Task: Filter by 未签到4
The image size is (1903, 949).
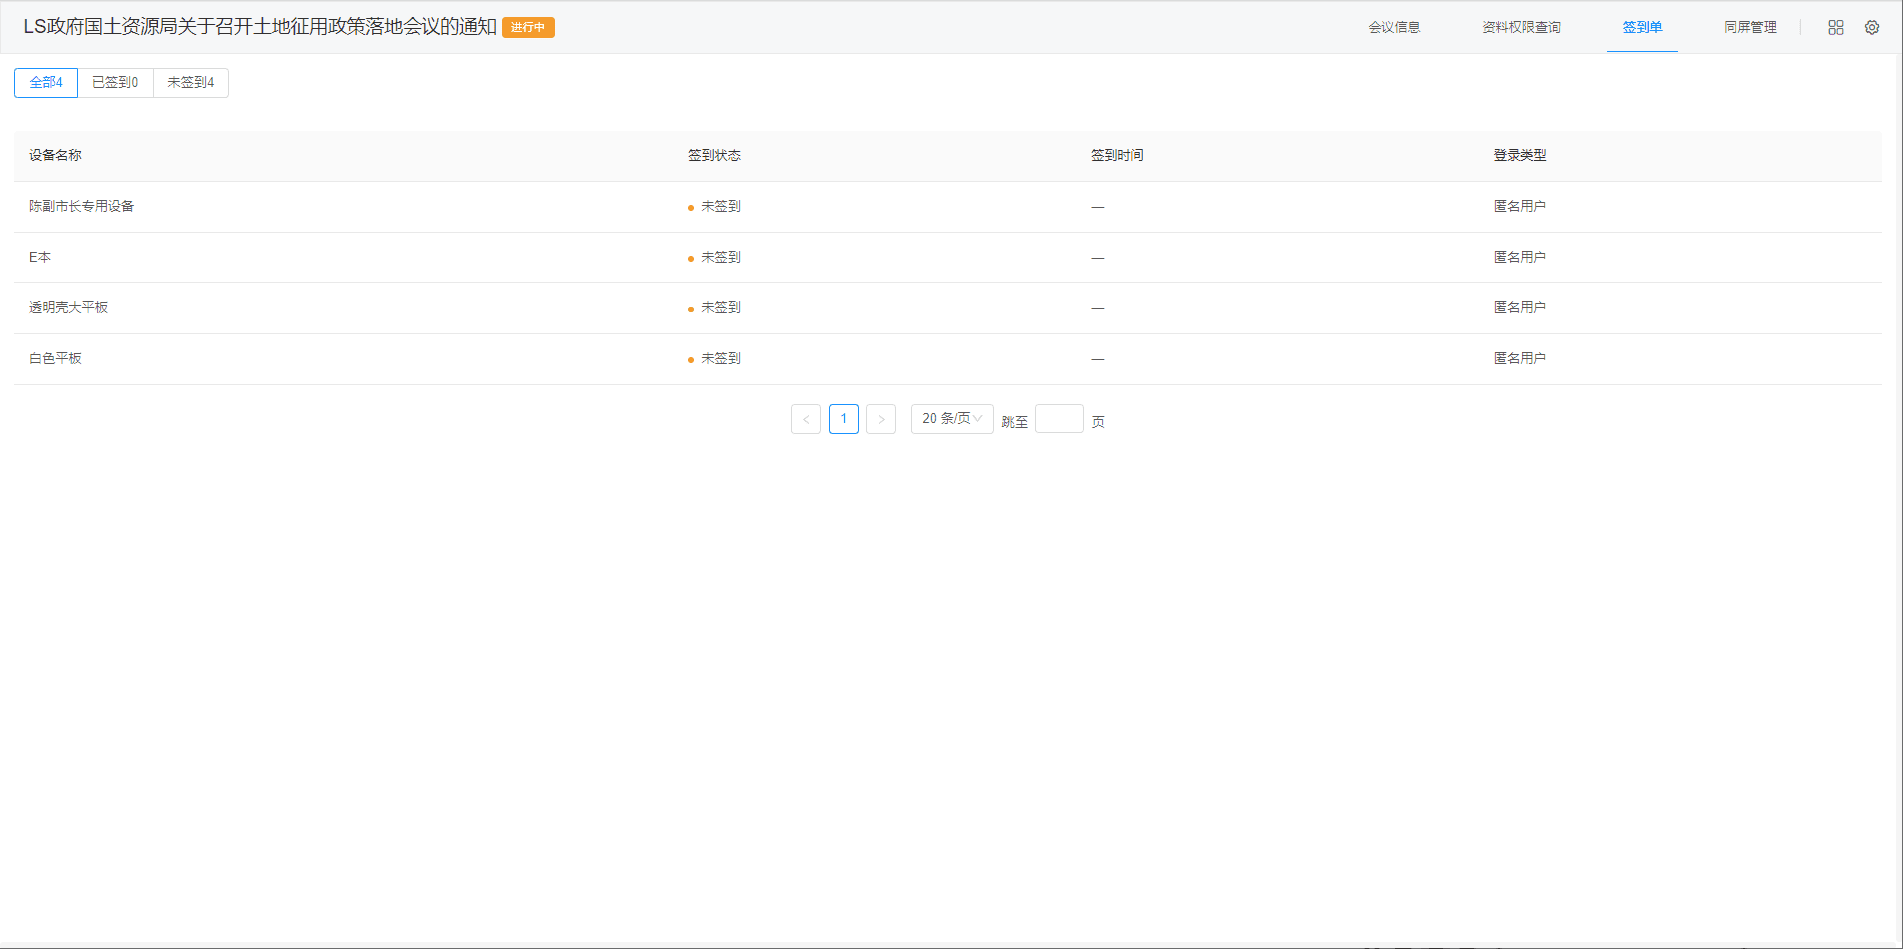Action: [190, 83]
